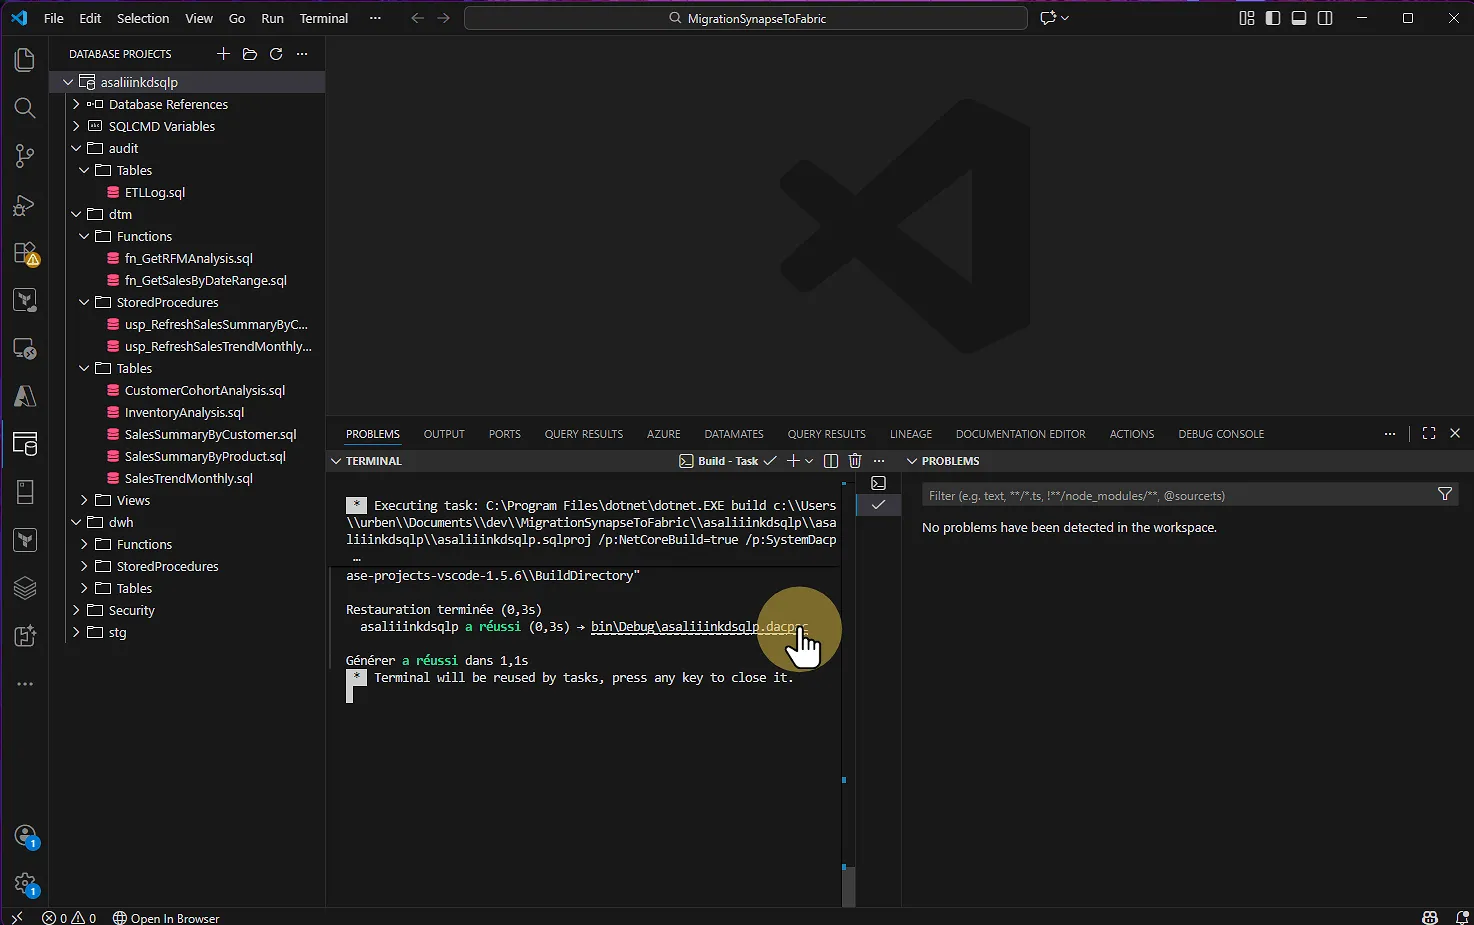Expand the Views folder under dtm
This screenshot has height=925, width=1474.
133,500
